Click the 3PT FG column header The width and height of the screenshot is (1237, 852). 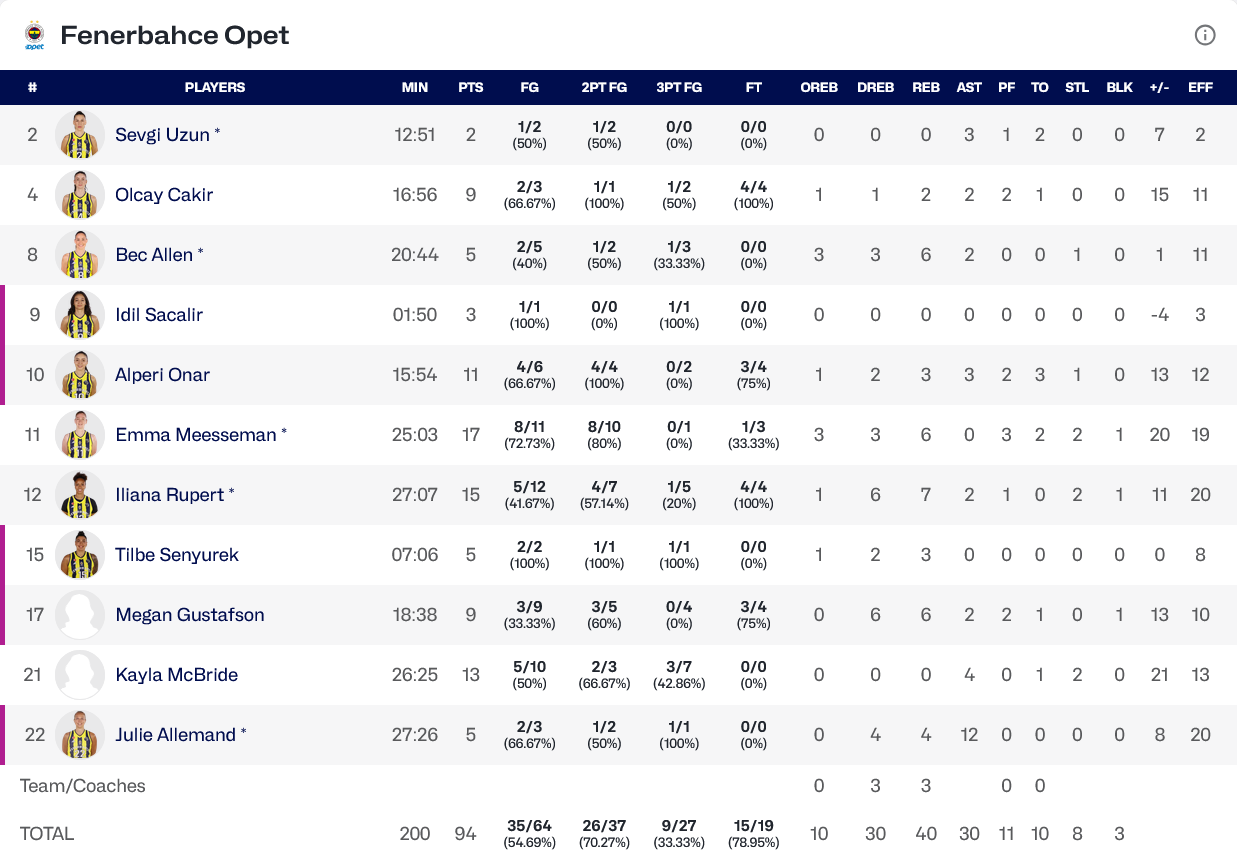tap(679, 87)
